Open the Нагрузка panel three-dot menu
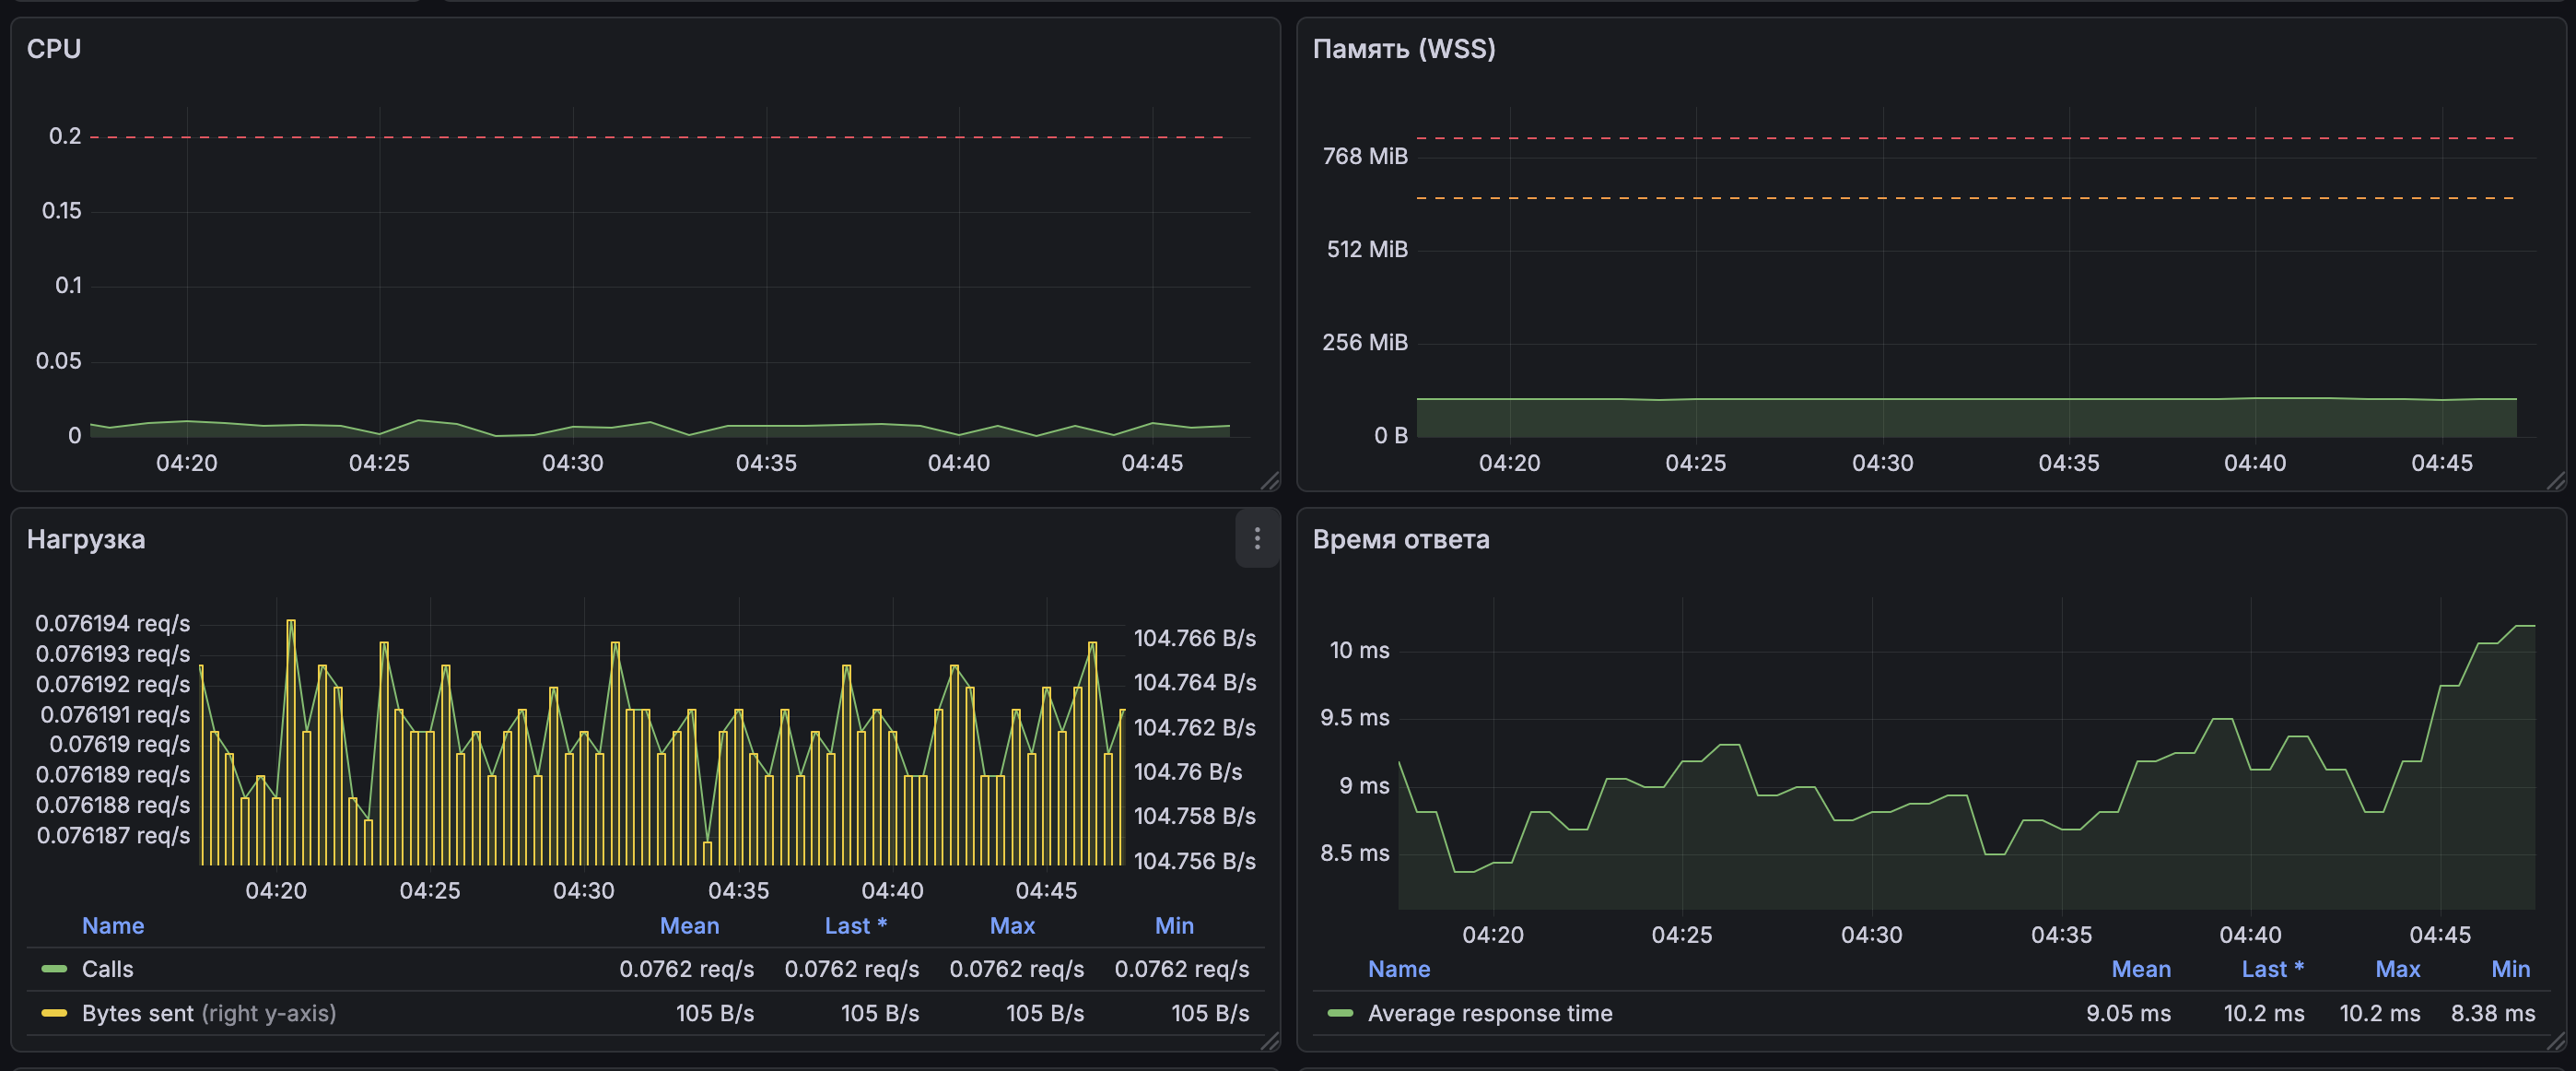2576x1071 pixels. (1257, 539)
